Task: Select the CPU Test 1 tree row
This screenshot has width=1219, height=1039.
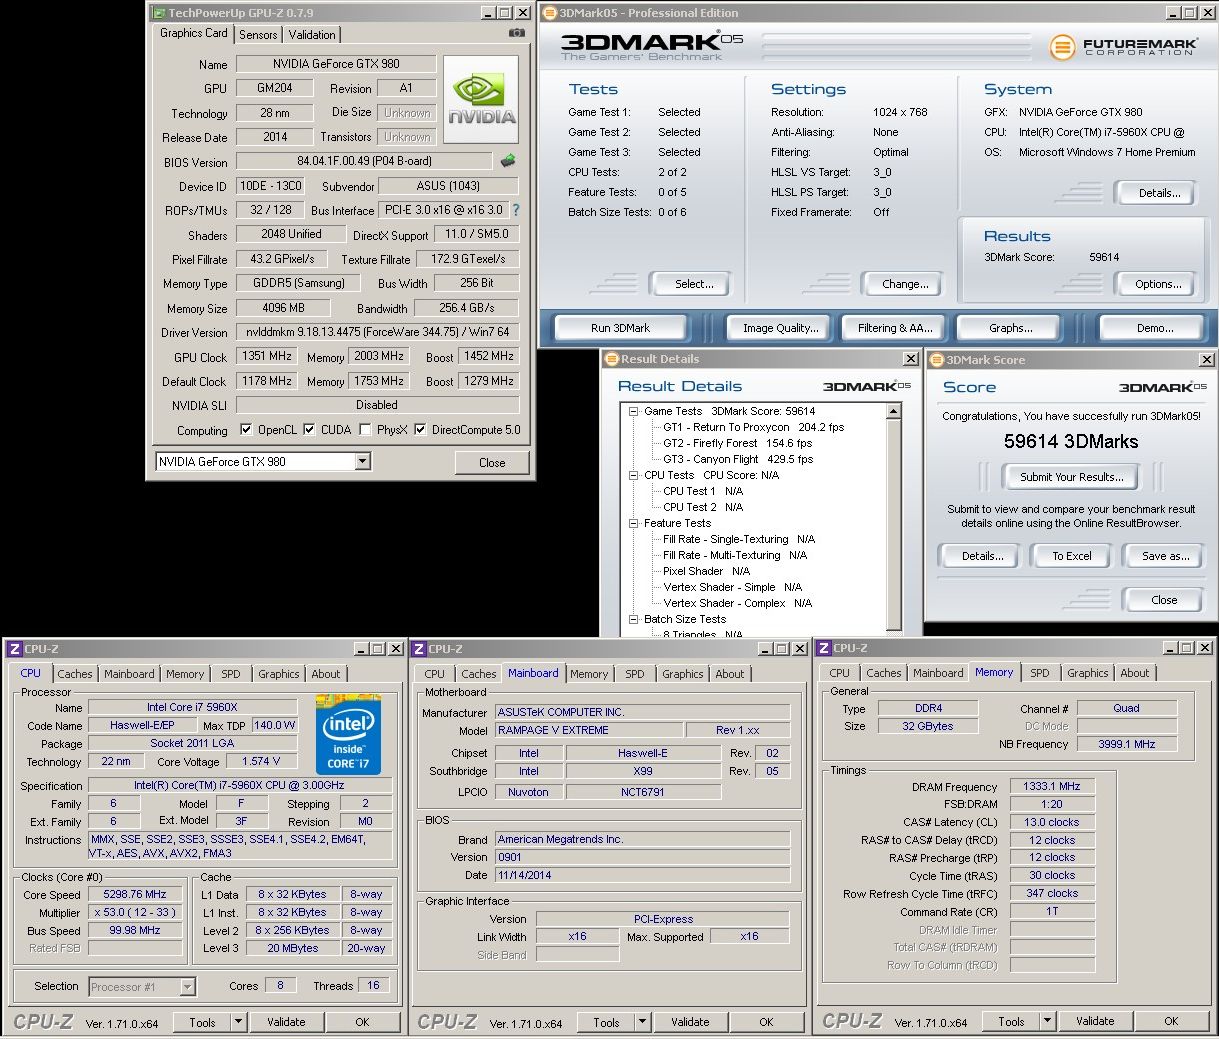Action: click(x=703, y=491)
